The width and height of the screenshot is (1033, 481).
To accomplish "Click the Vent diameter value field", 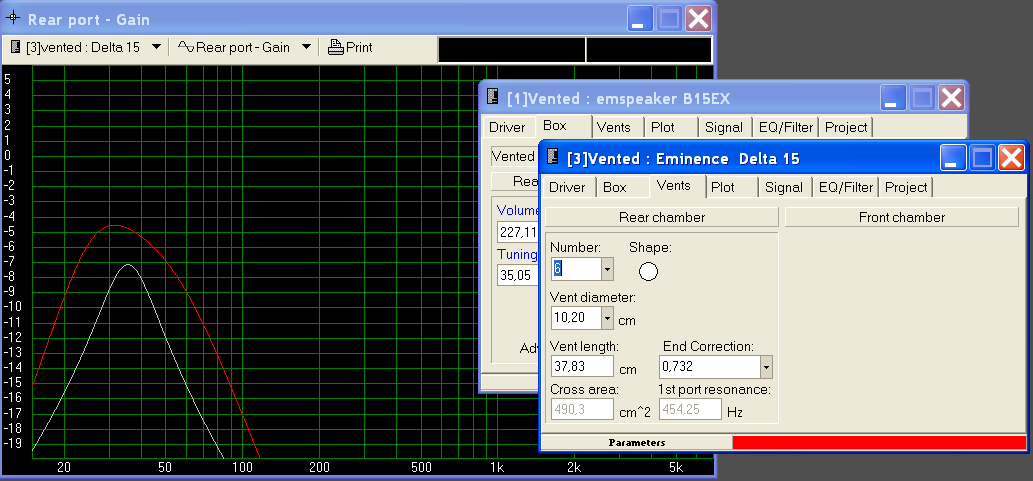I will click(576, 318).
